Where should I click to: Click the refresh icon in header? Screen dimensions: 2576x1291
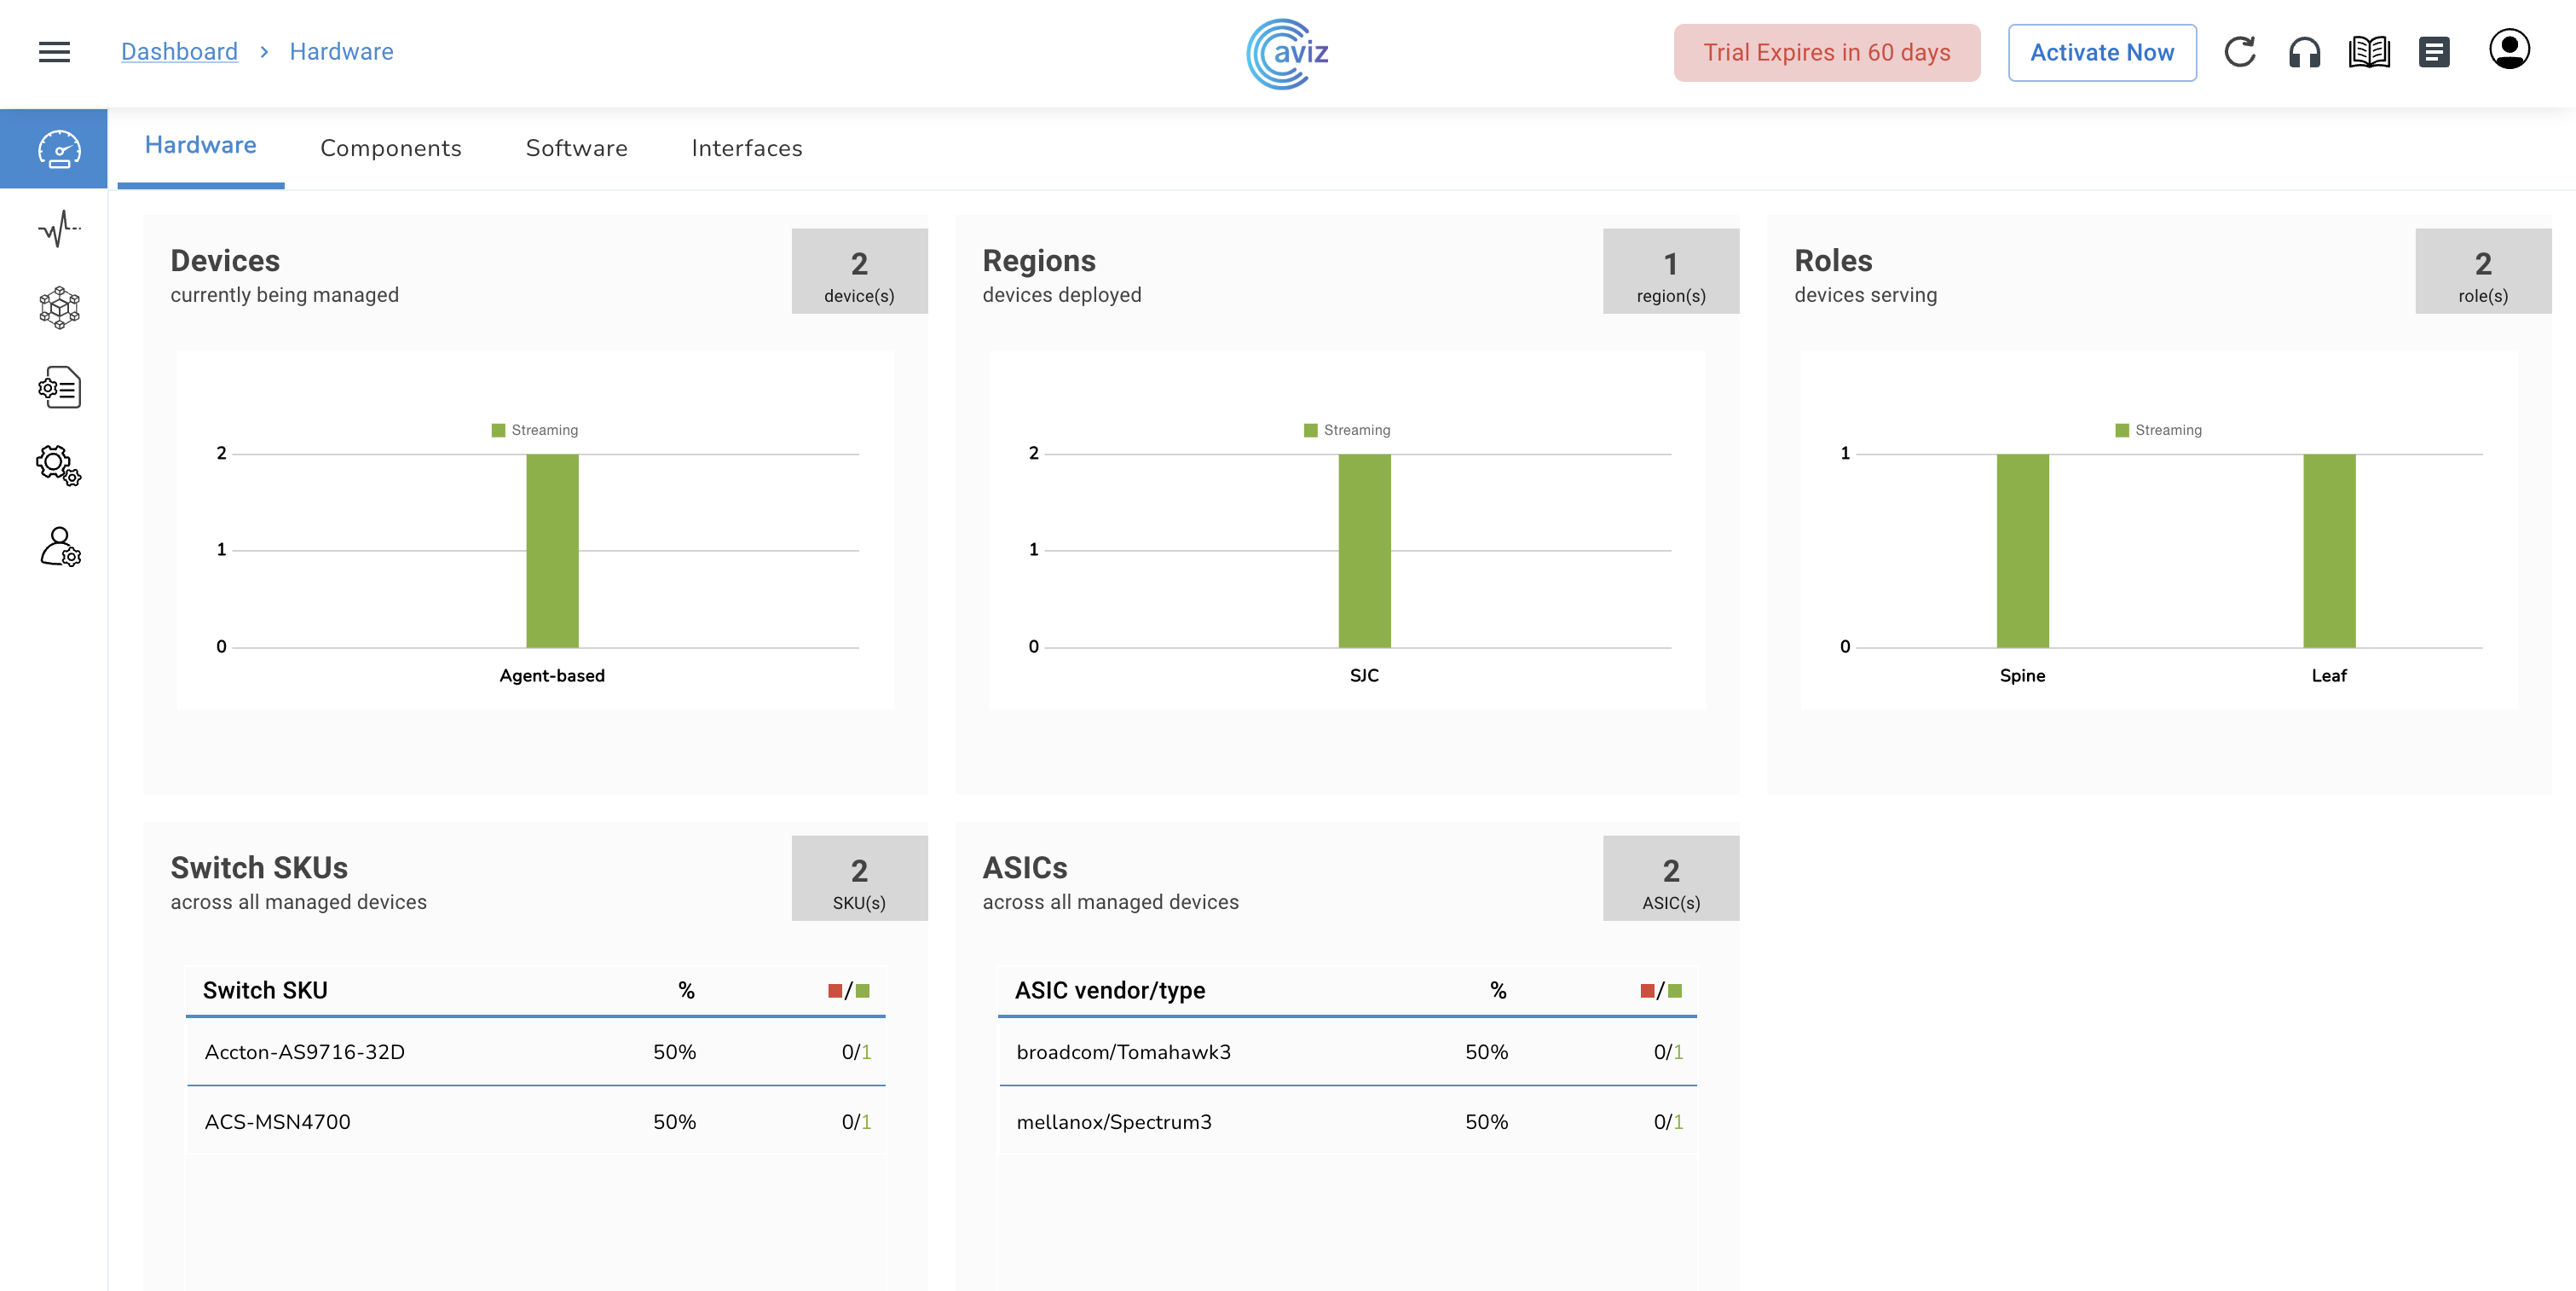(2239, 52)
